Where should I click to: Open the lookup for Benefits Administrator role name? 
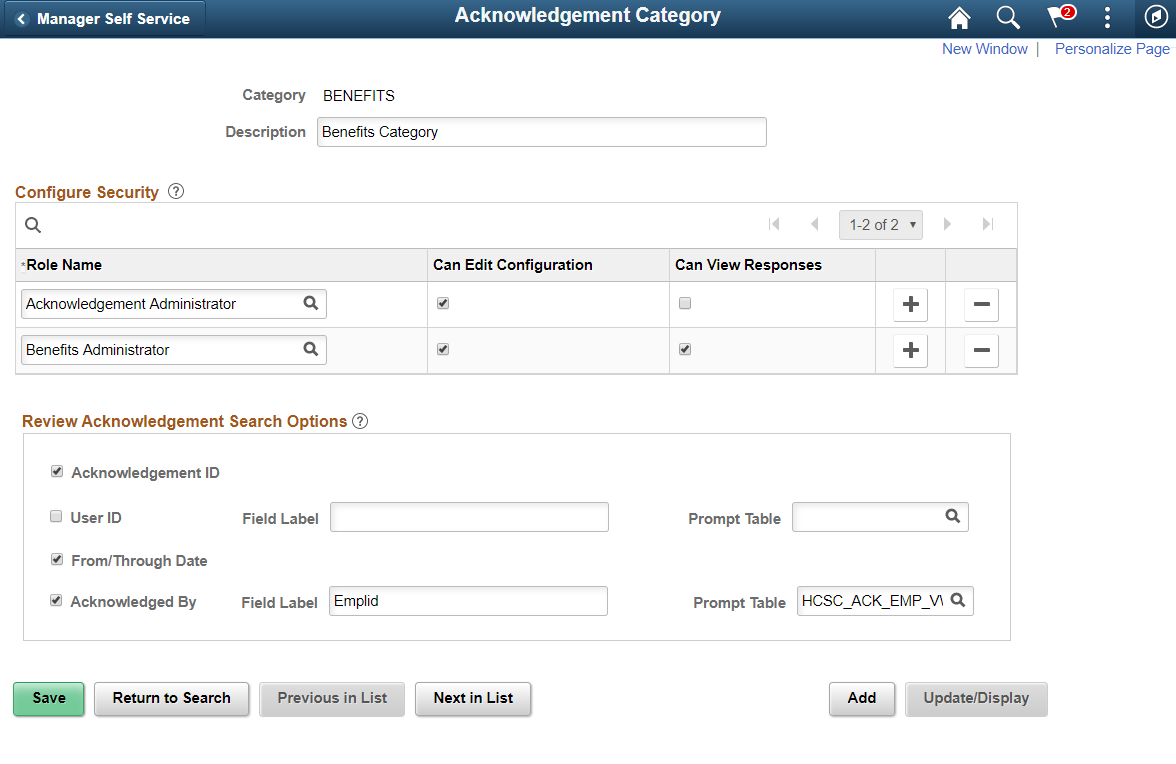coord(311,350)
